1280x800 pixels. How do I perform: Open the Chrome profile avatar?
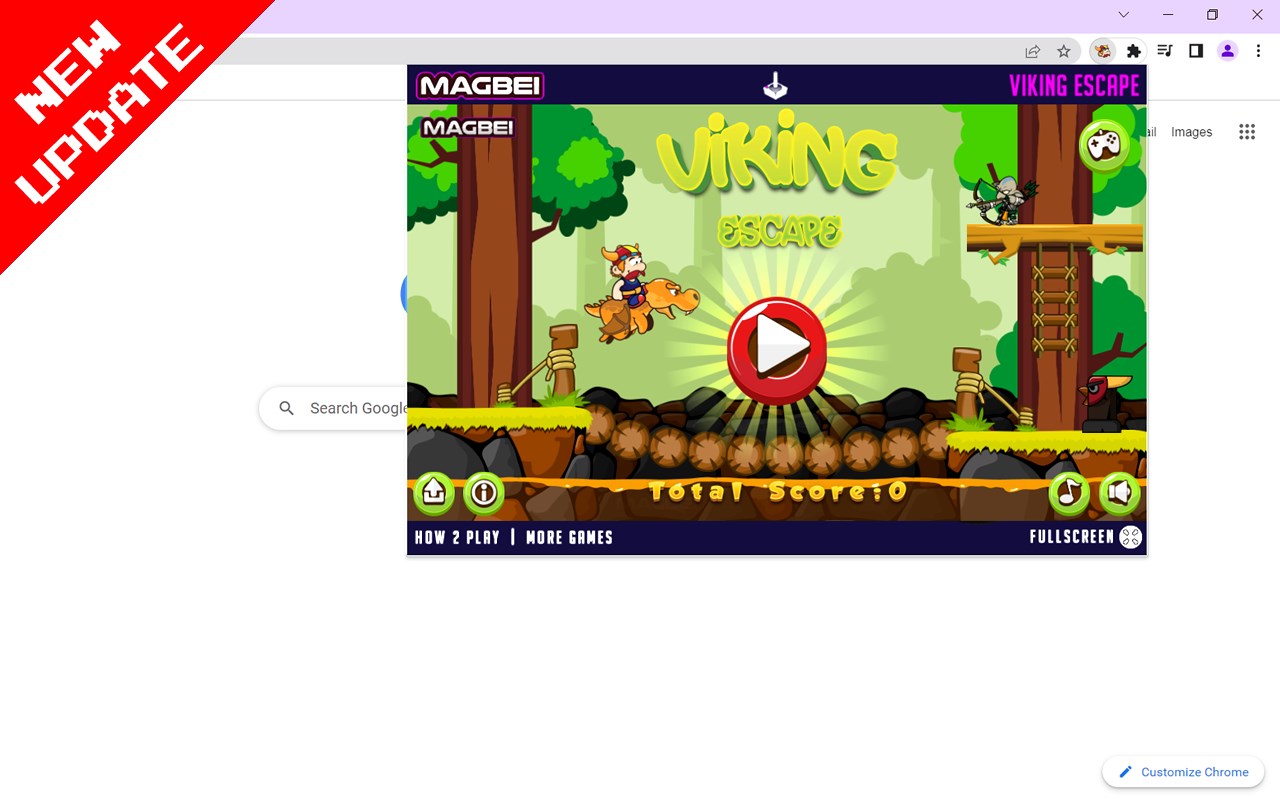[1228, 51]
